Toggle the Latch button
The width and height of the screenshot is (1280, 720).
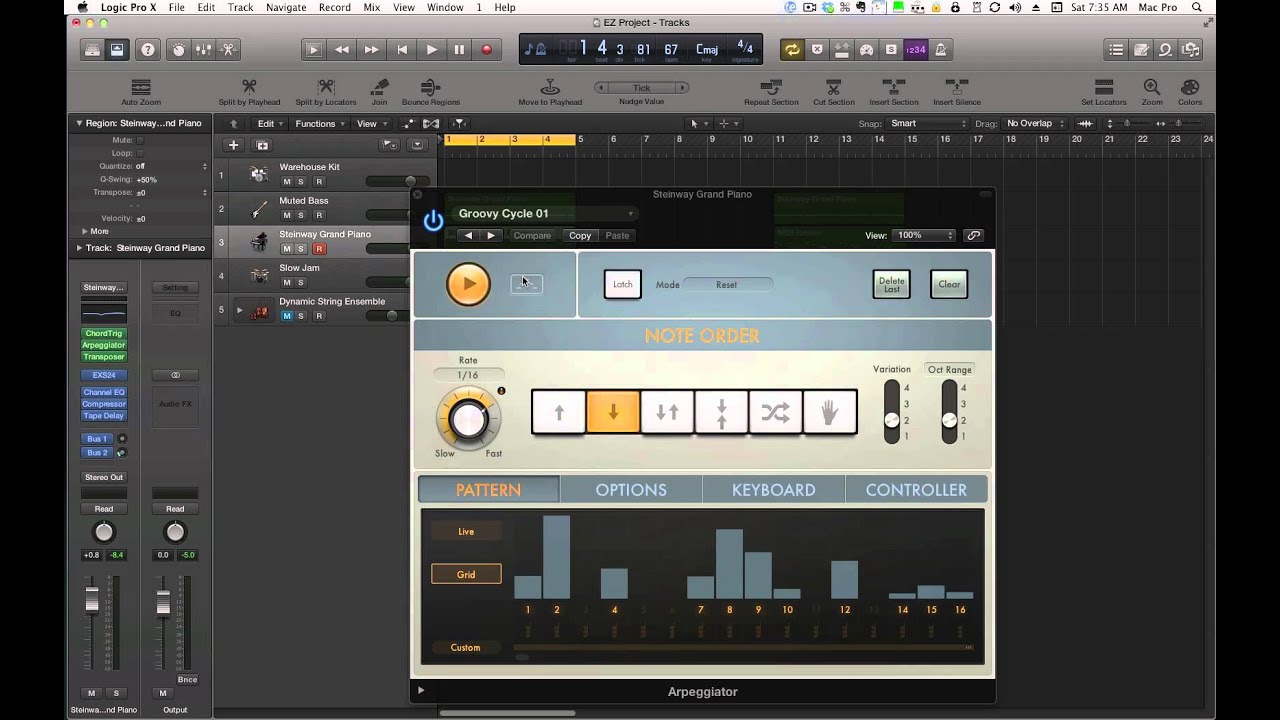click(x=622, y=284)
